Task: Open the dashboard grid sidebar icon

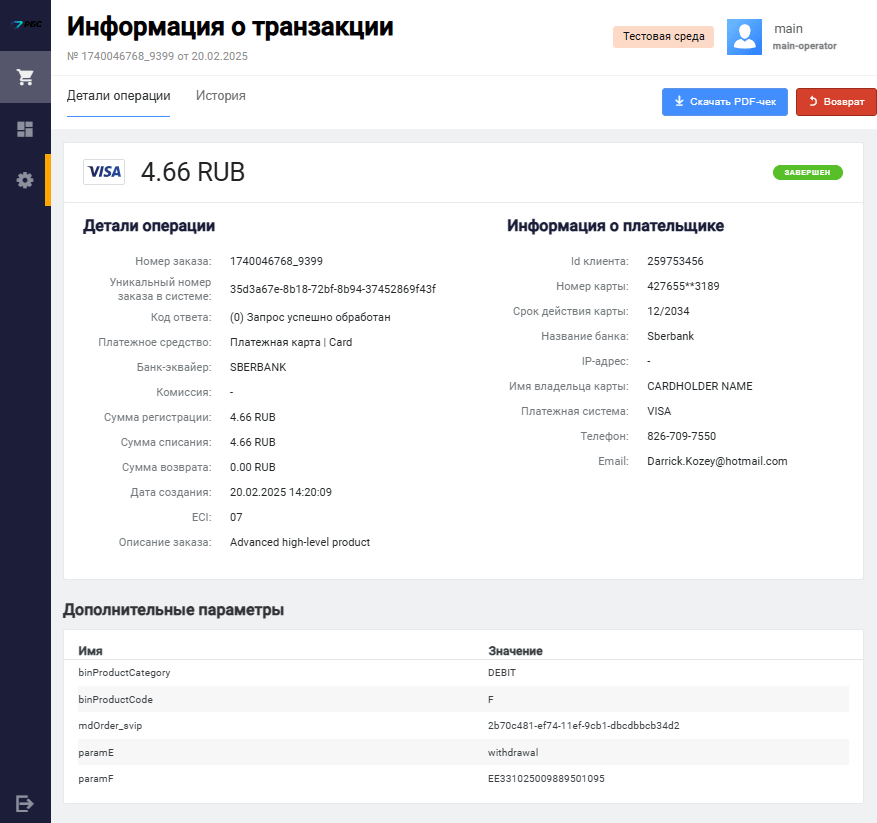Action: [x=25, y=129]
